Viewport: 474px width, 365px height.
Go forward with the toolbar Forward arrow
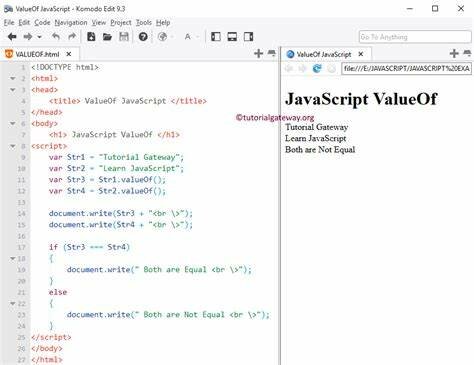coord(28,37)
